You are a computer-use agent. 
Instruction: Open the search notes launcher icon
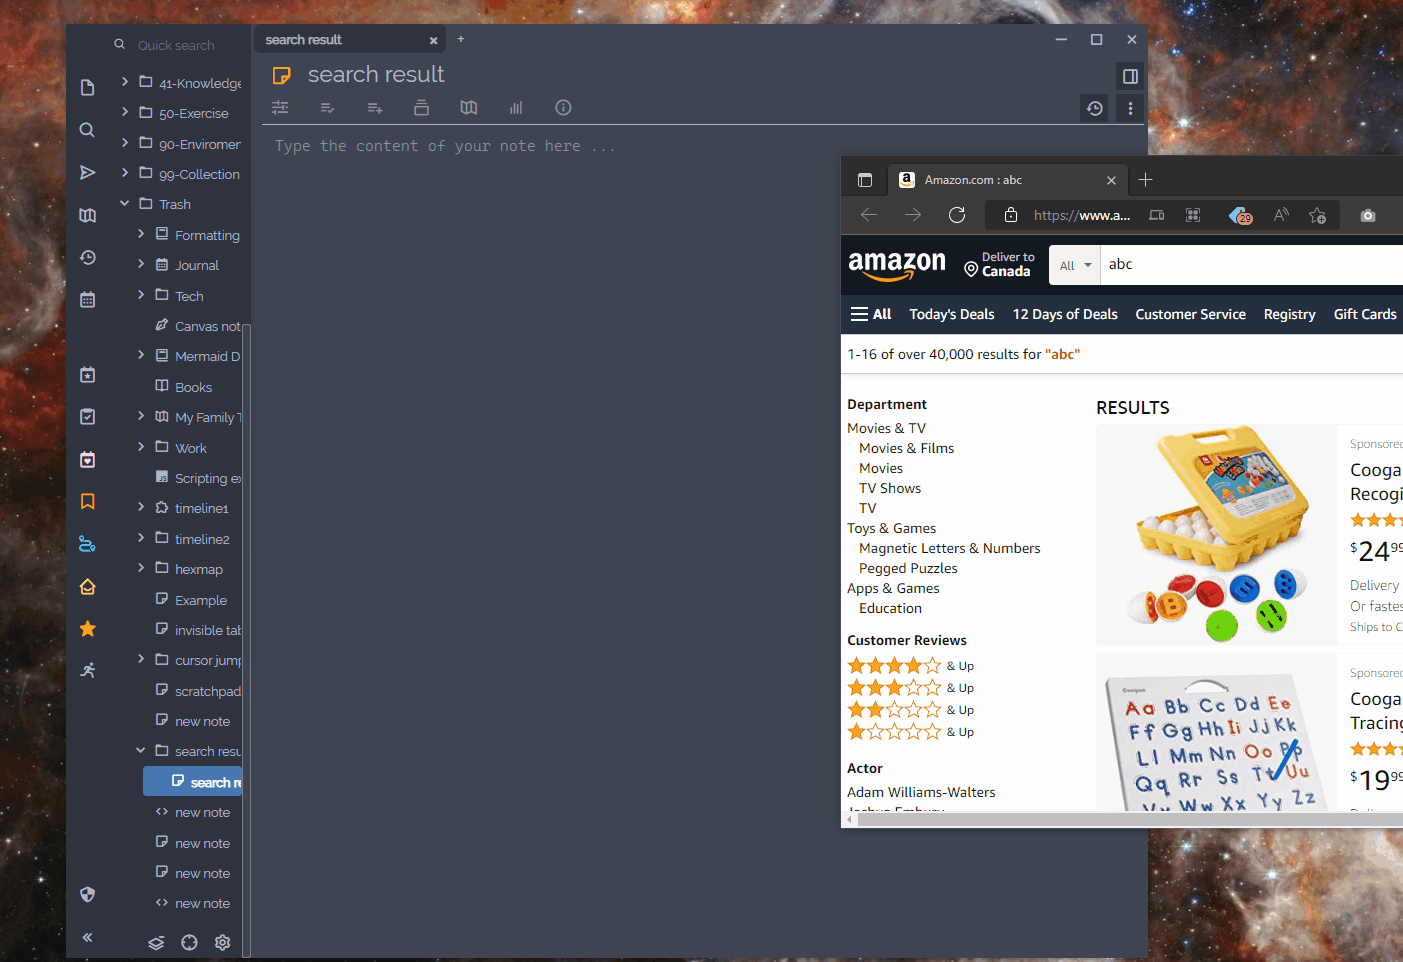coord(88,130)
